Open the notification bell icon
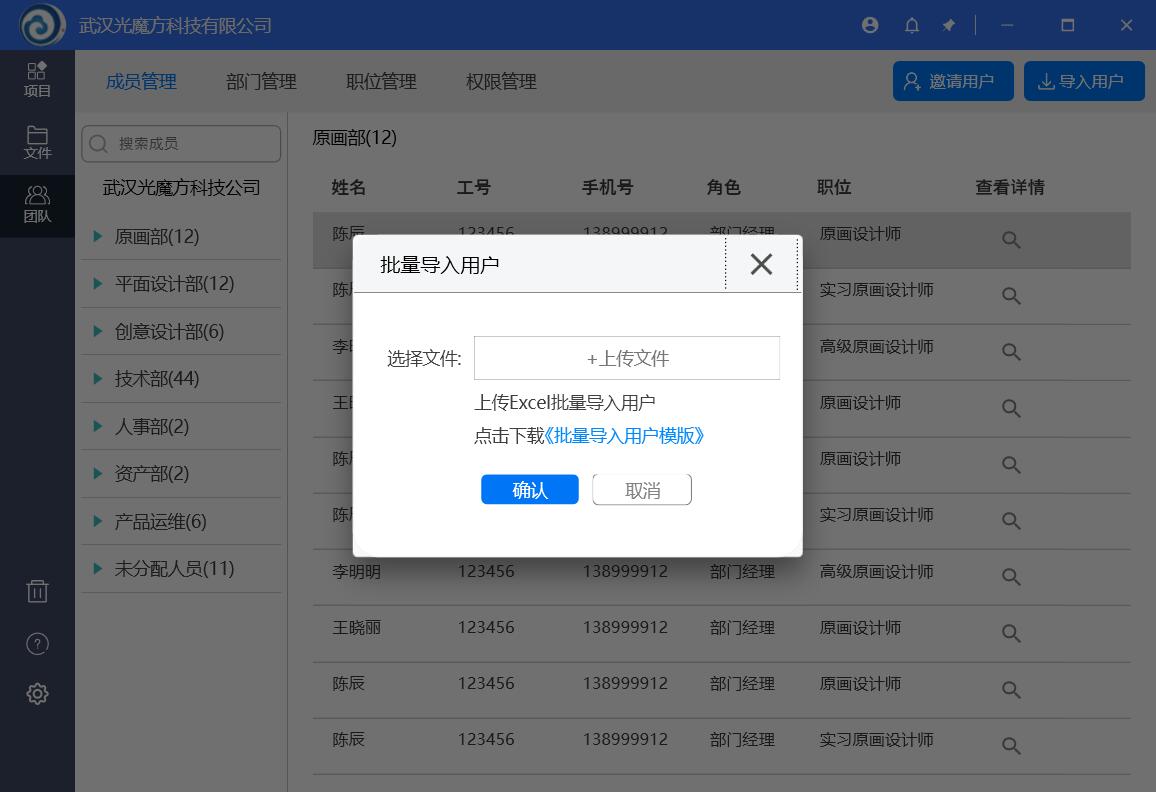This screenshot has width=1156, height=792. point(912,26)
